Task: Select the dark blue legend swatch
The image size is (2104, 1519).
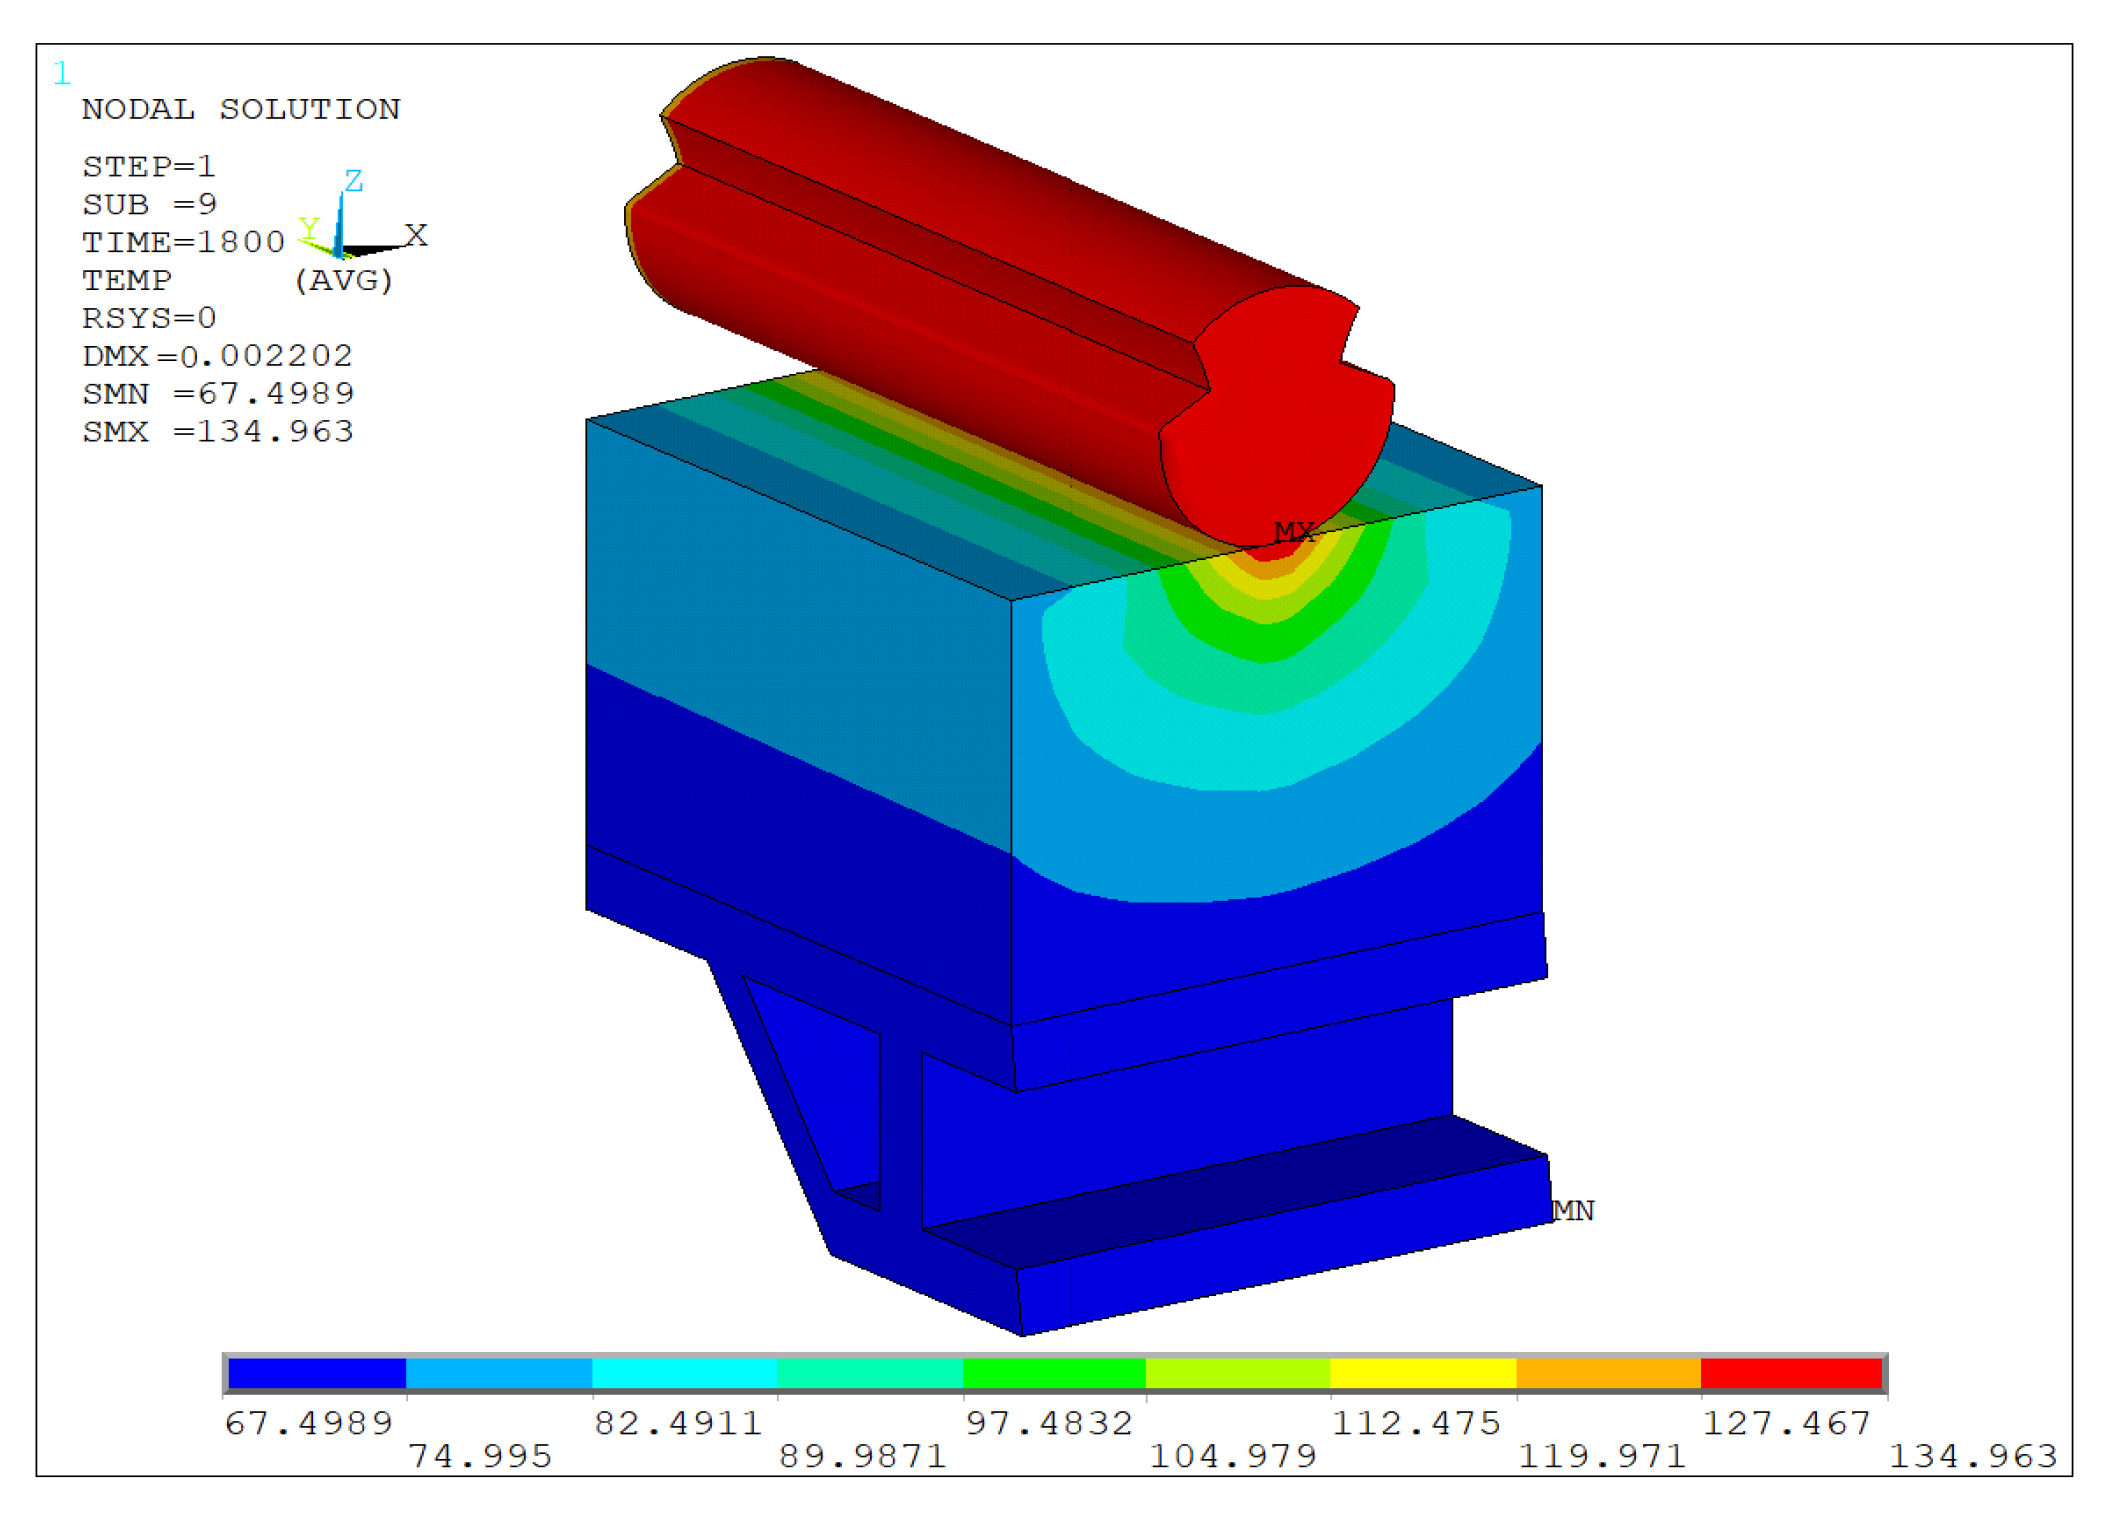Action: click(x=316, y=1373)
